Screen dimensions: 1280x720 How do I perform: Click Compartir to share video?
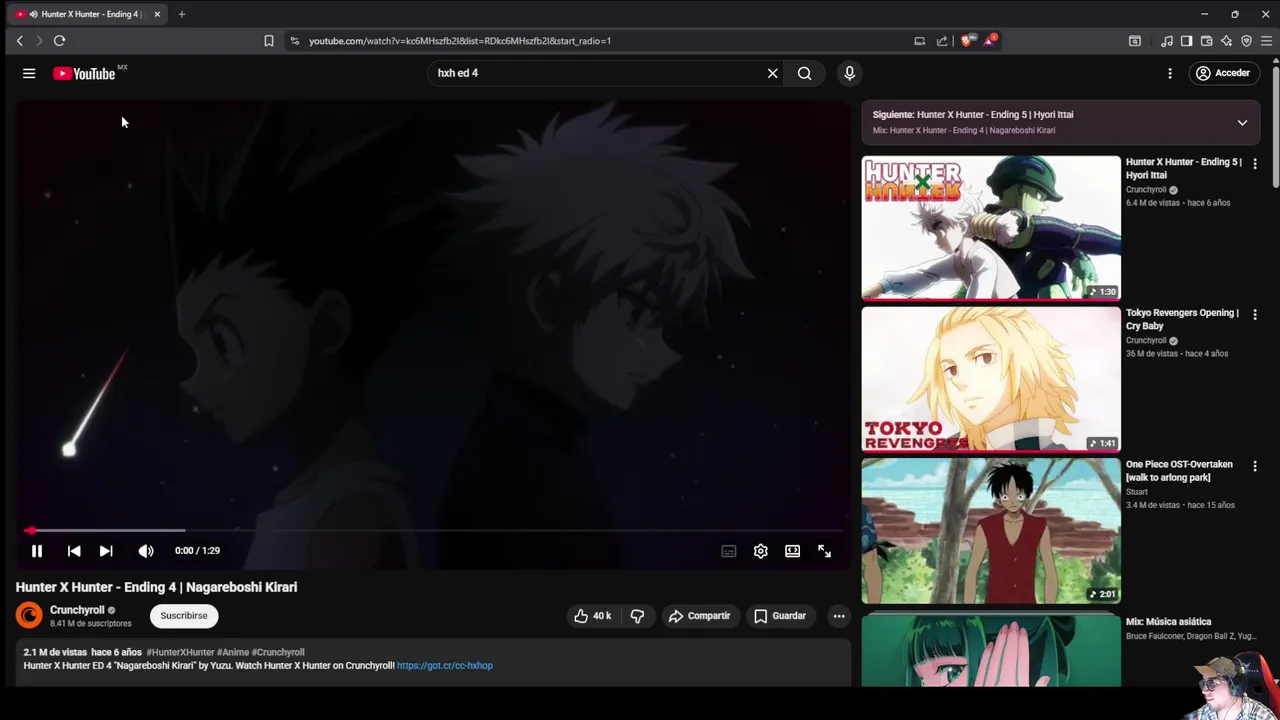tap(700, 616)
